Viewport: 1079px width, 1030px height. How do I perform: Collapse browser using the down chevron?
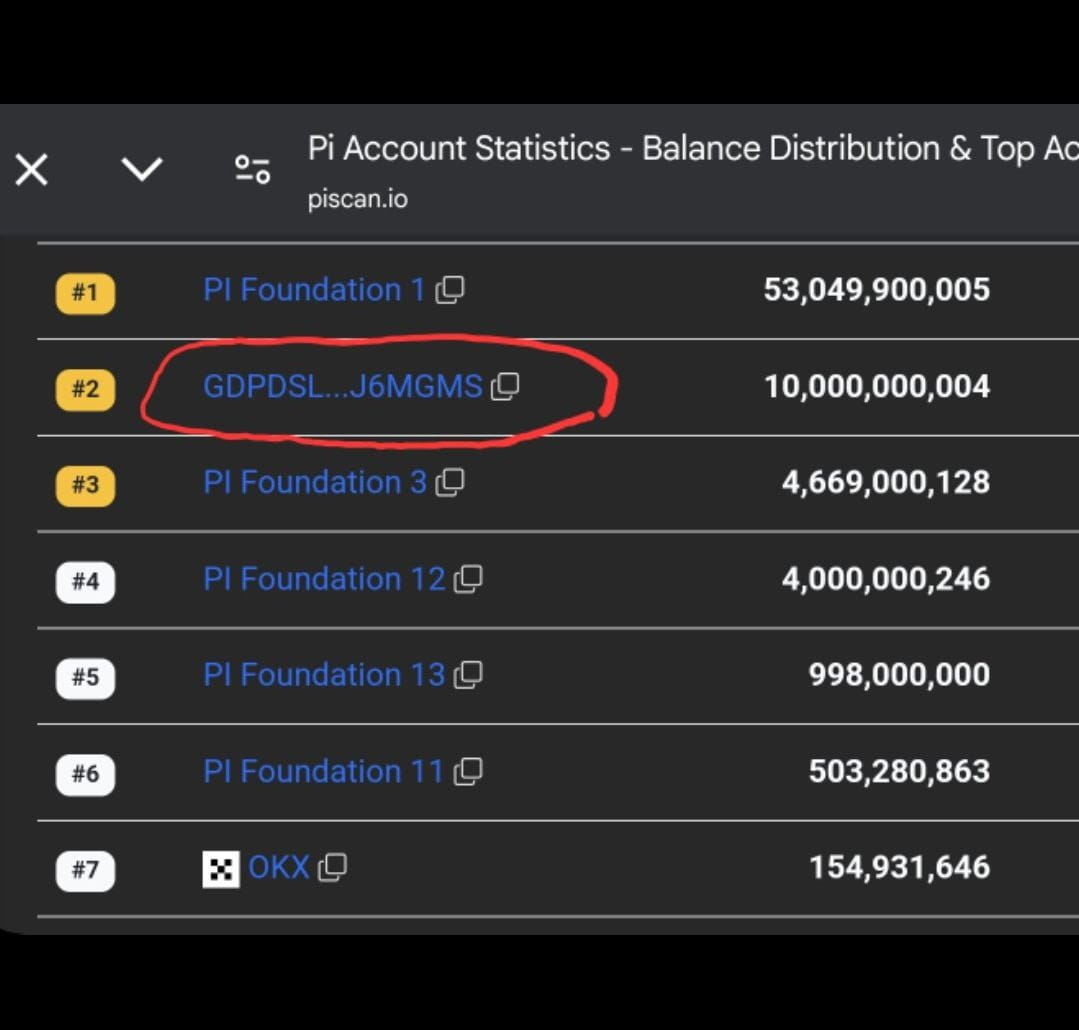pos(142,169)
